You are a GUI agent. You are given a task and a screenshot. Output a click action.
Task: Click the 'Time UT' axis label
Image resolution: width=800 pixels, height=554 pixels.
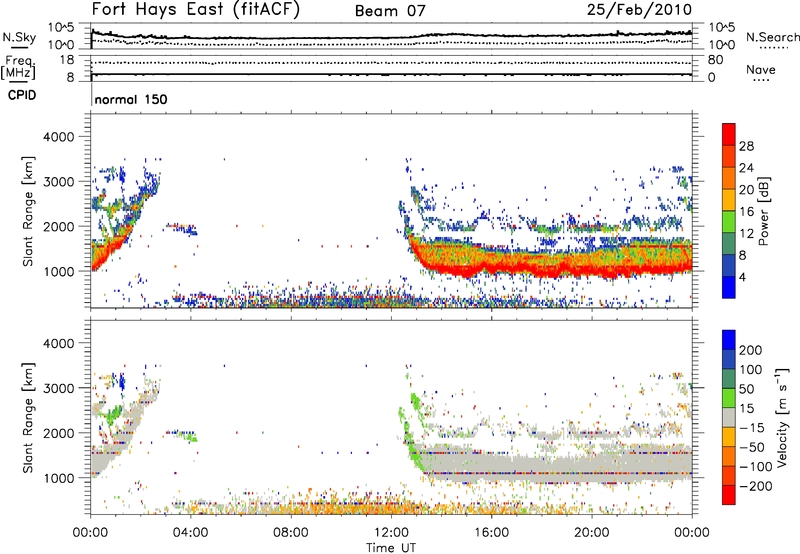pos(391,548)
